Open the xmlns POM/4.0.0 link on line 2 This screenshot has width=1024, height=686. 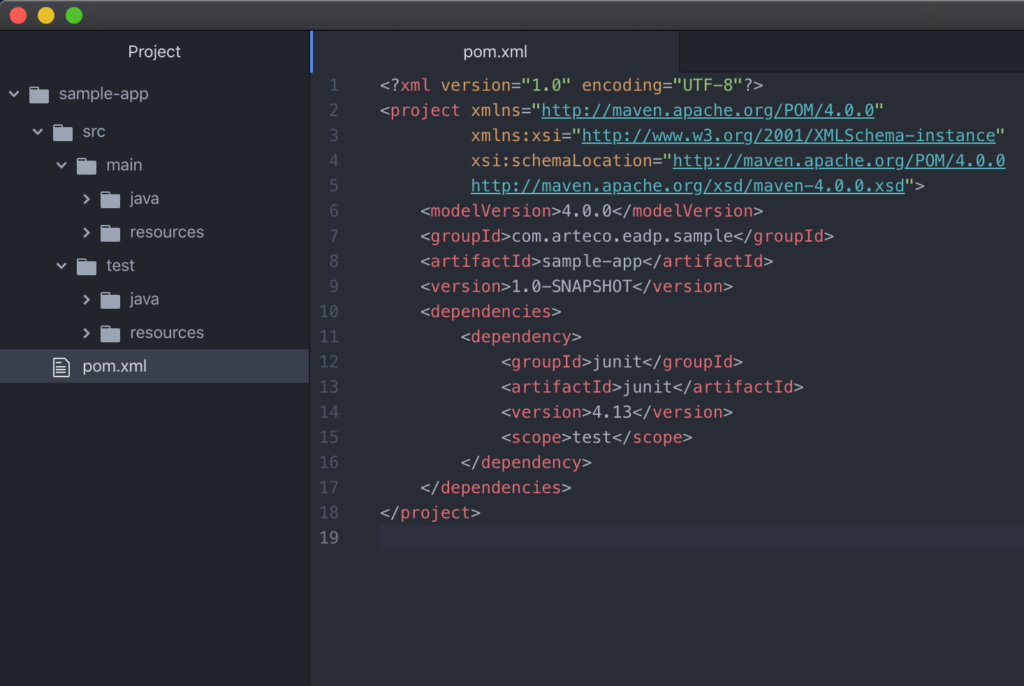pos(707,110)
